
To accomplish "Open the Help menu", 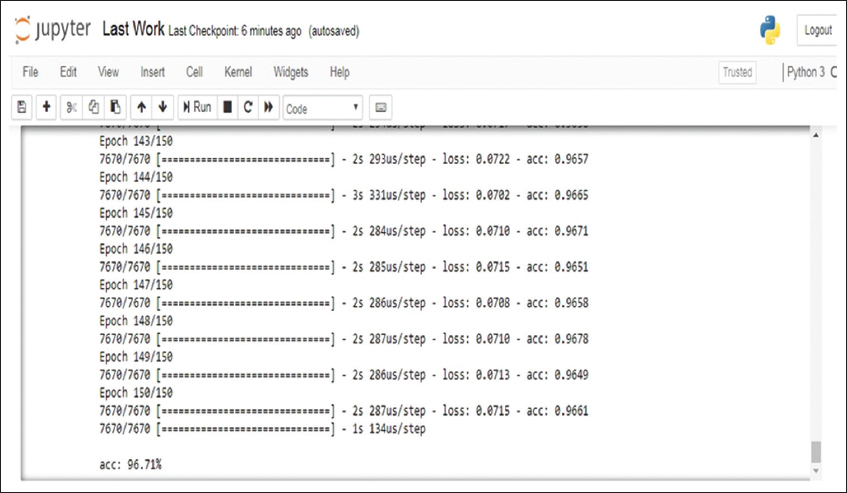I will 340,72.
